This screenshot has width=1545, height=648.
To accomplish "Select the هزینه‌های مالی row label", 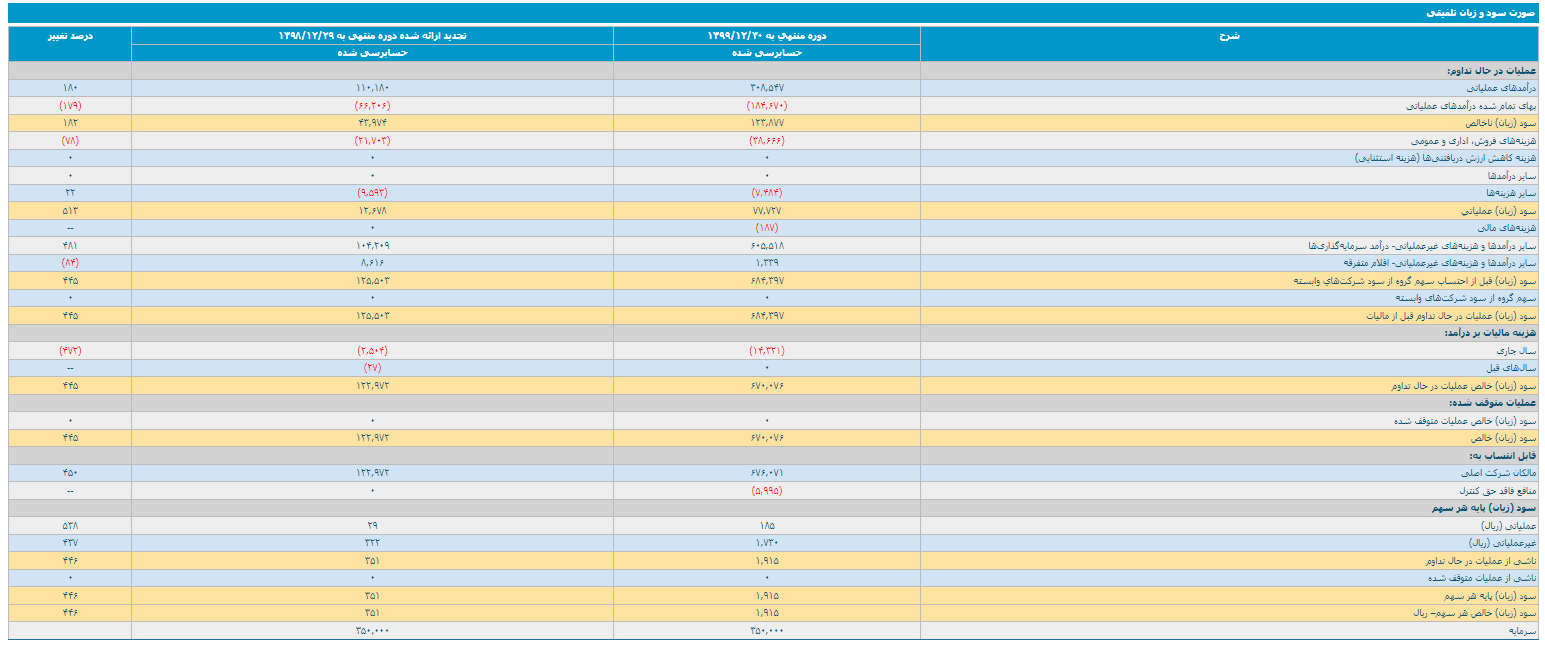I will coord(1508,228).
